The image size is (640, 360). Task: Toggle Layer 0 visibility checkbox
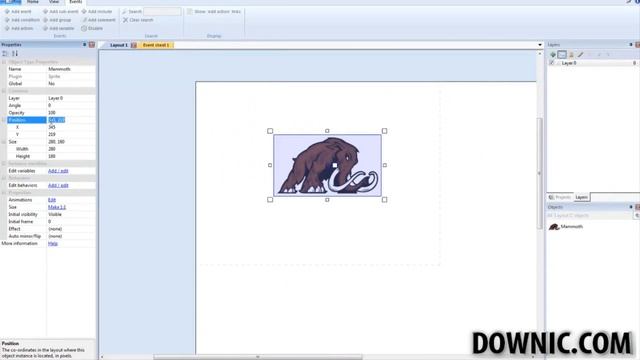(552, 63)
